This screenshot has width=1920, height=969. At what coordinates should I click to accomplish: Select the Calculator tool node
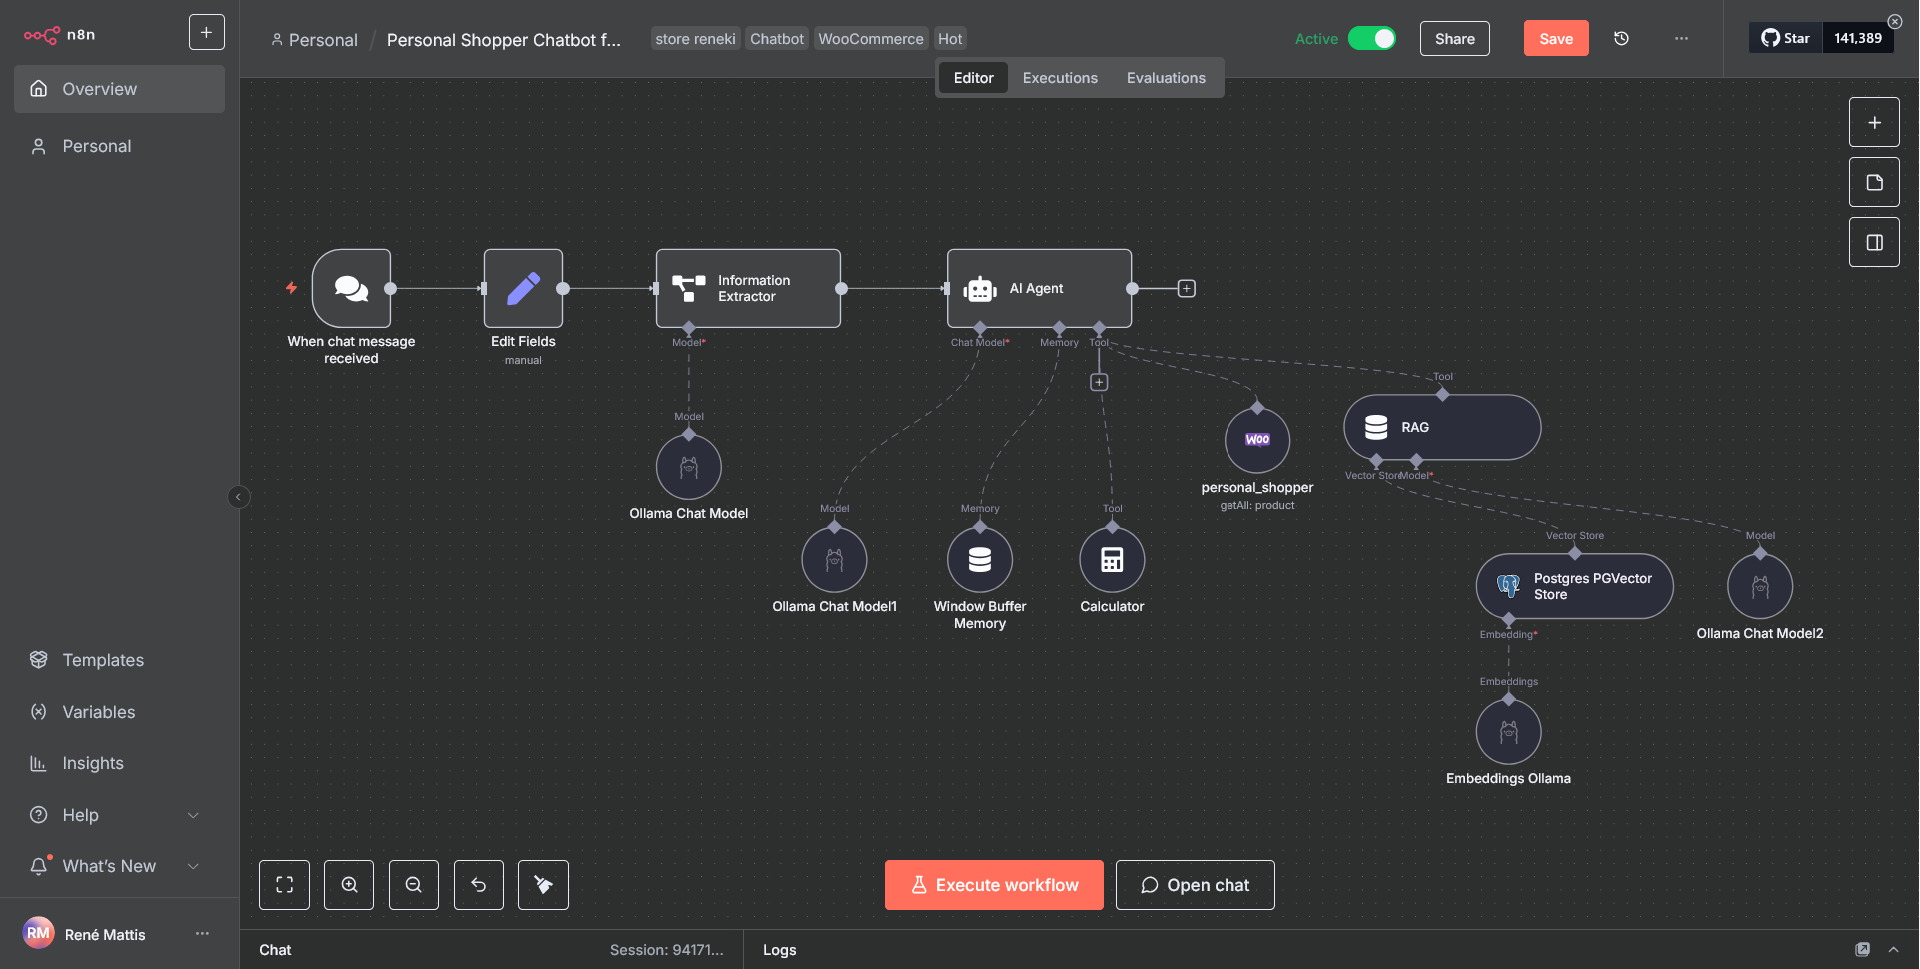point(1112,560)
